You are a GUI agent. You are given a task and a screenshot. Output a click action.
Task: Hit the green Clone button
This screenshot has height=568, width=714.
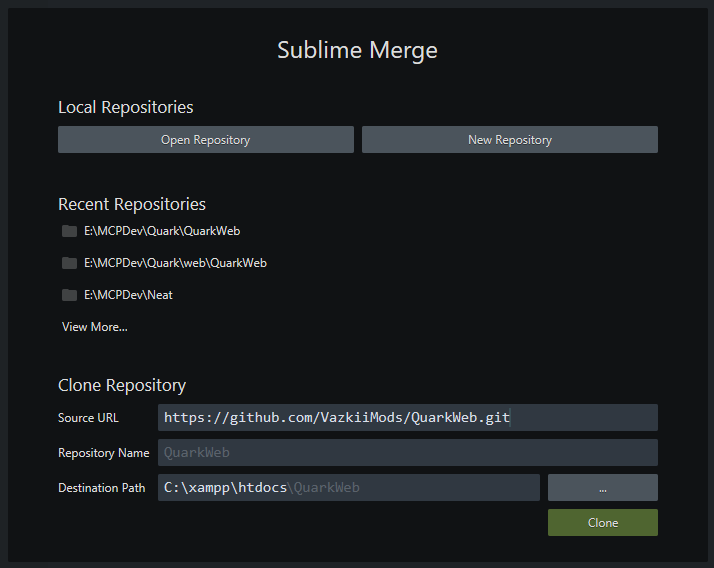[x=602, y=523]
